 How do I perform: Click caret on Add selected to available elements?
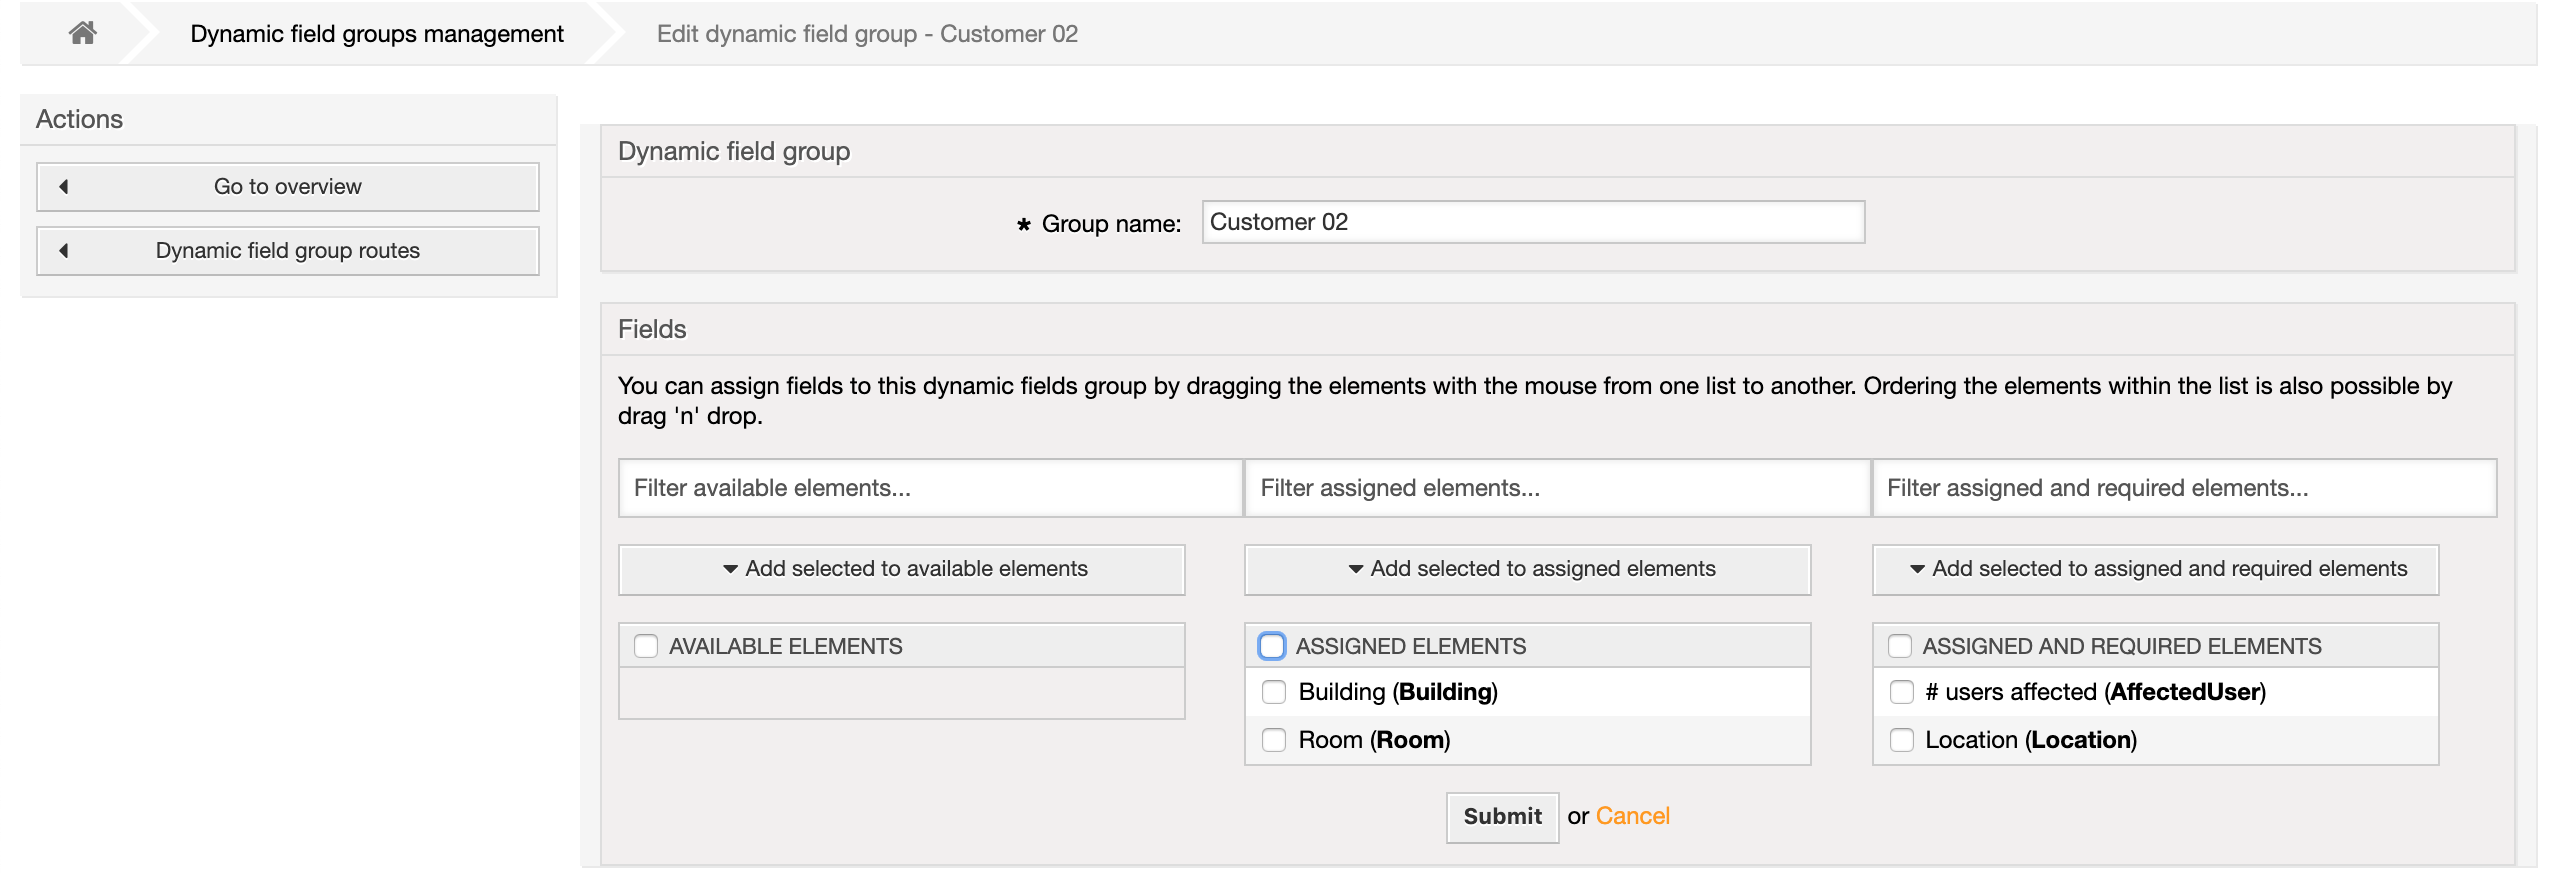click(730, 569)
